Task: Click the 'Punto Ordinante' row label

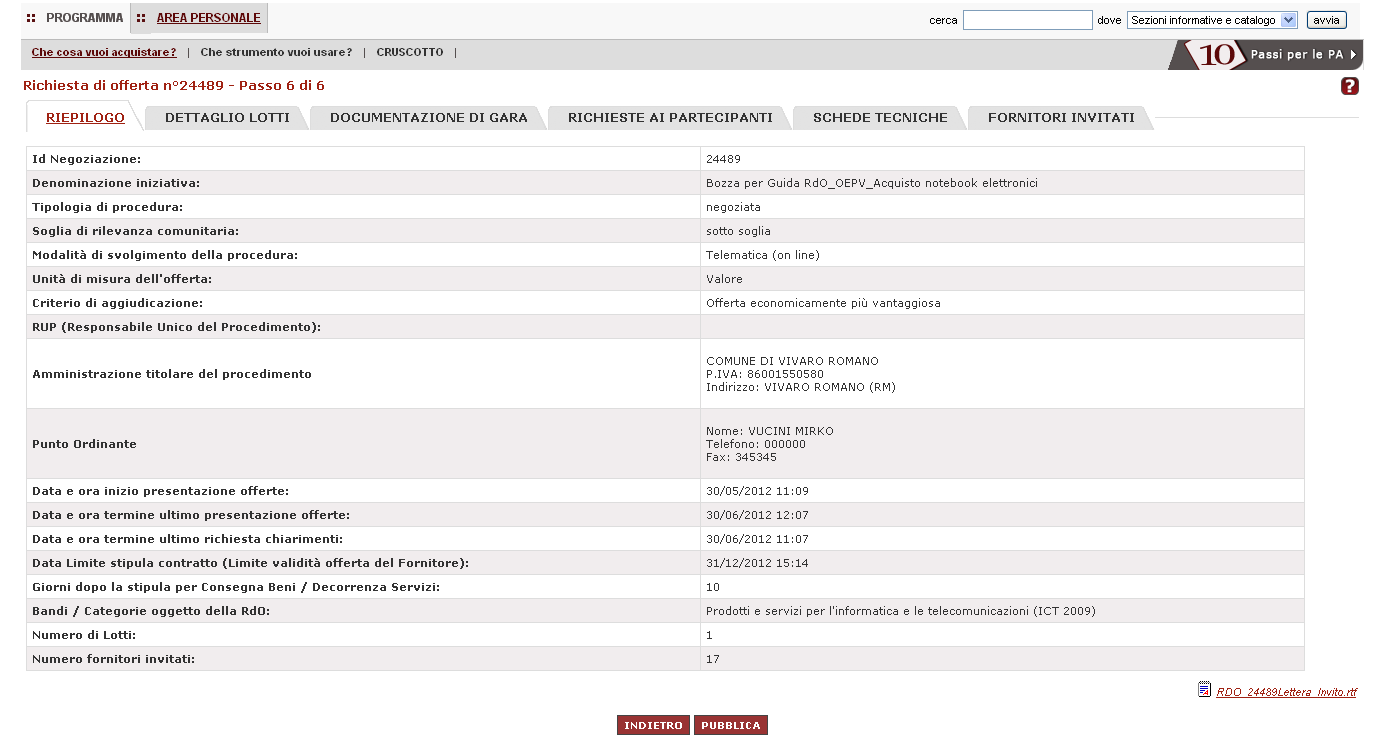Action: (84, 444)
